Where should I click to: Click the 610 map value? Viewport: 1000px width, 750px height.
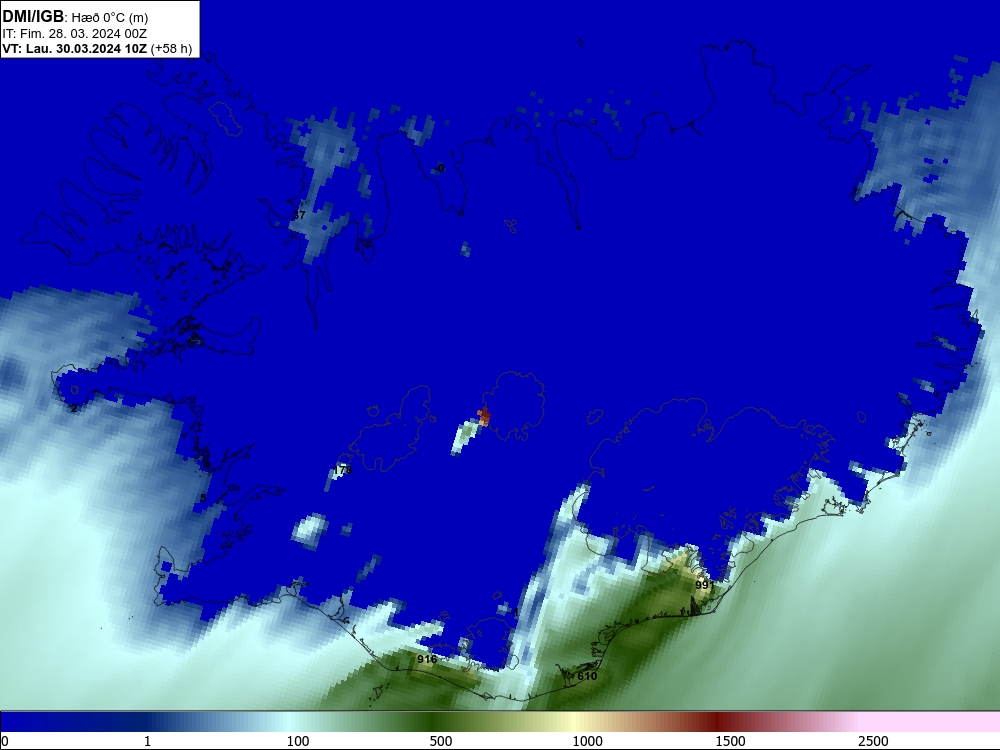587,676
